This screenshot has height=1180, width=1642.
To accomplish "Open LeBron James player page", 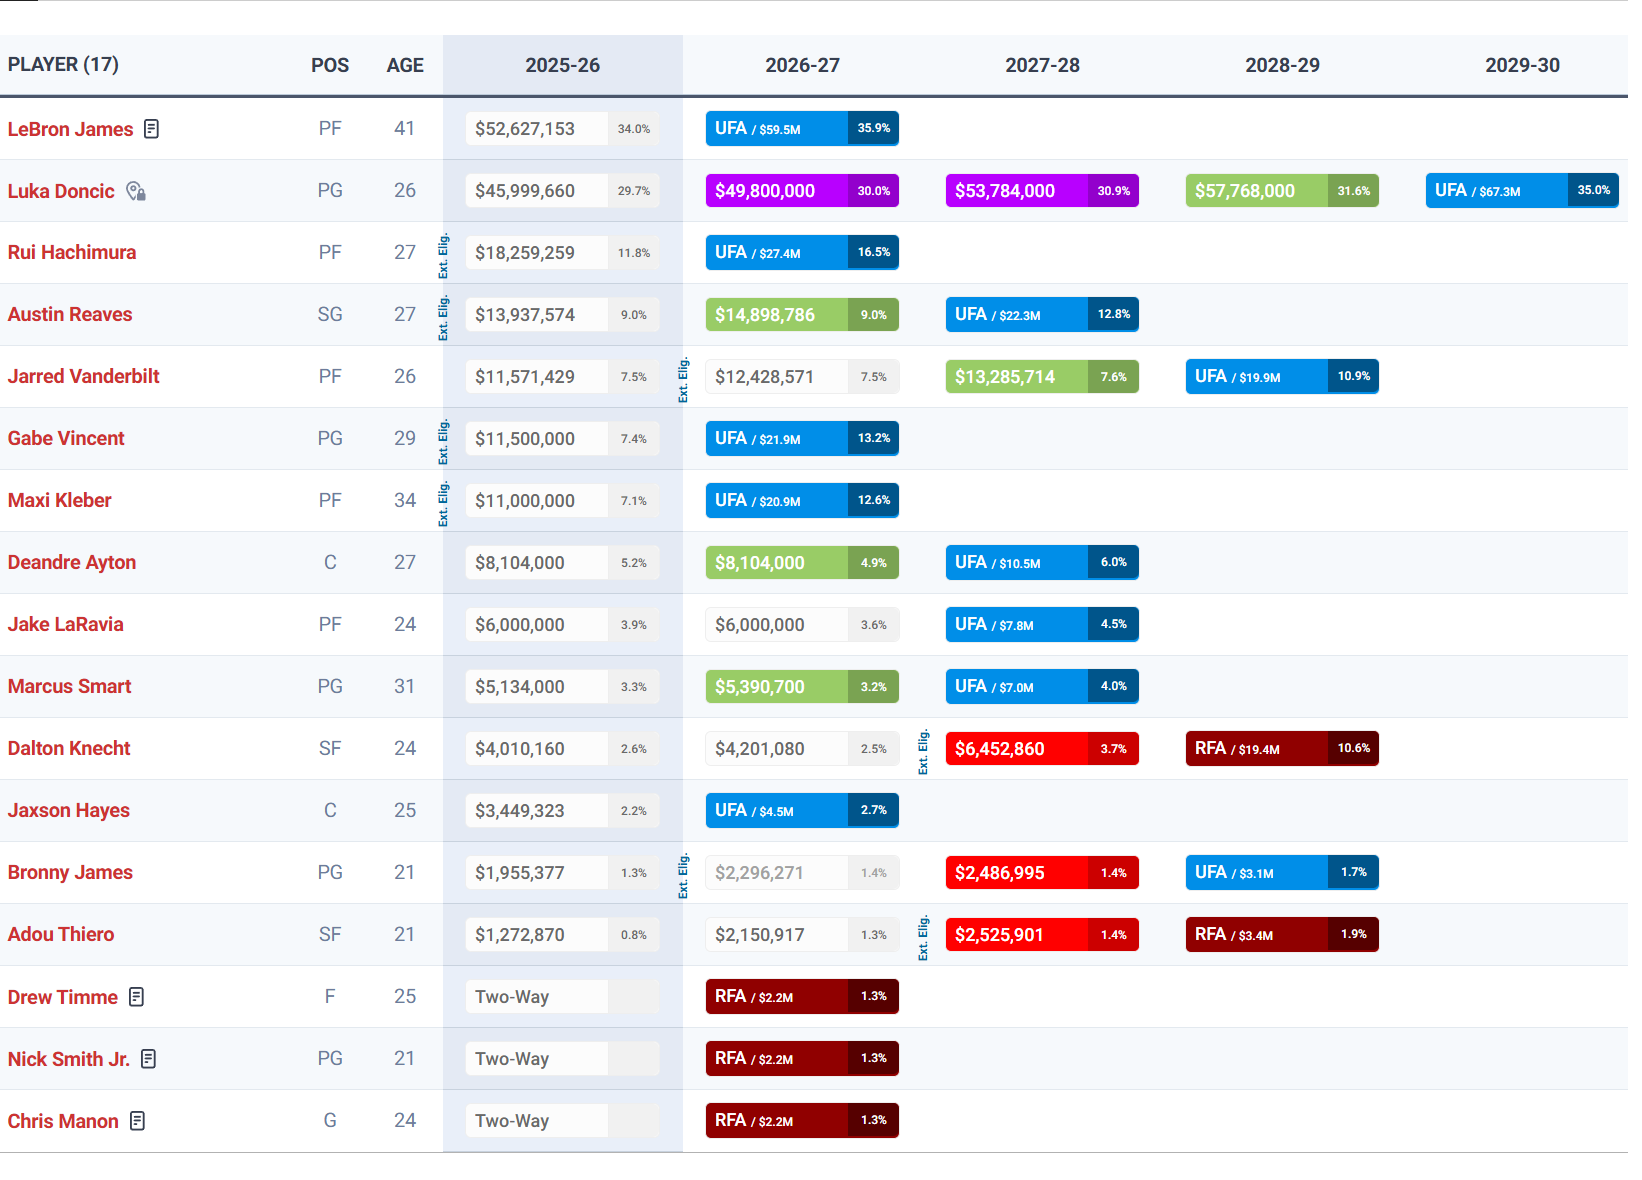I will tap(70, 129).
